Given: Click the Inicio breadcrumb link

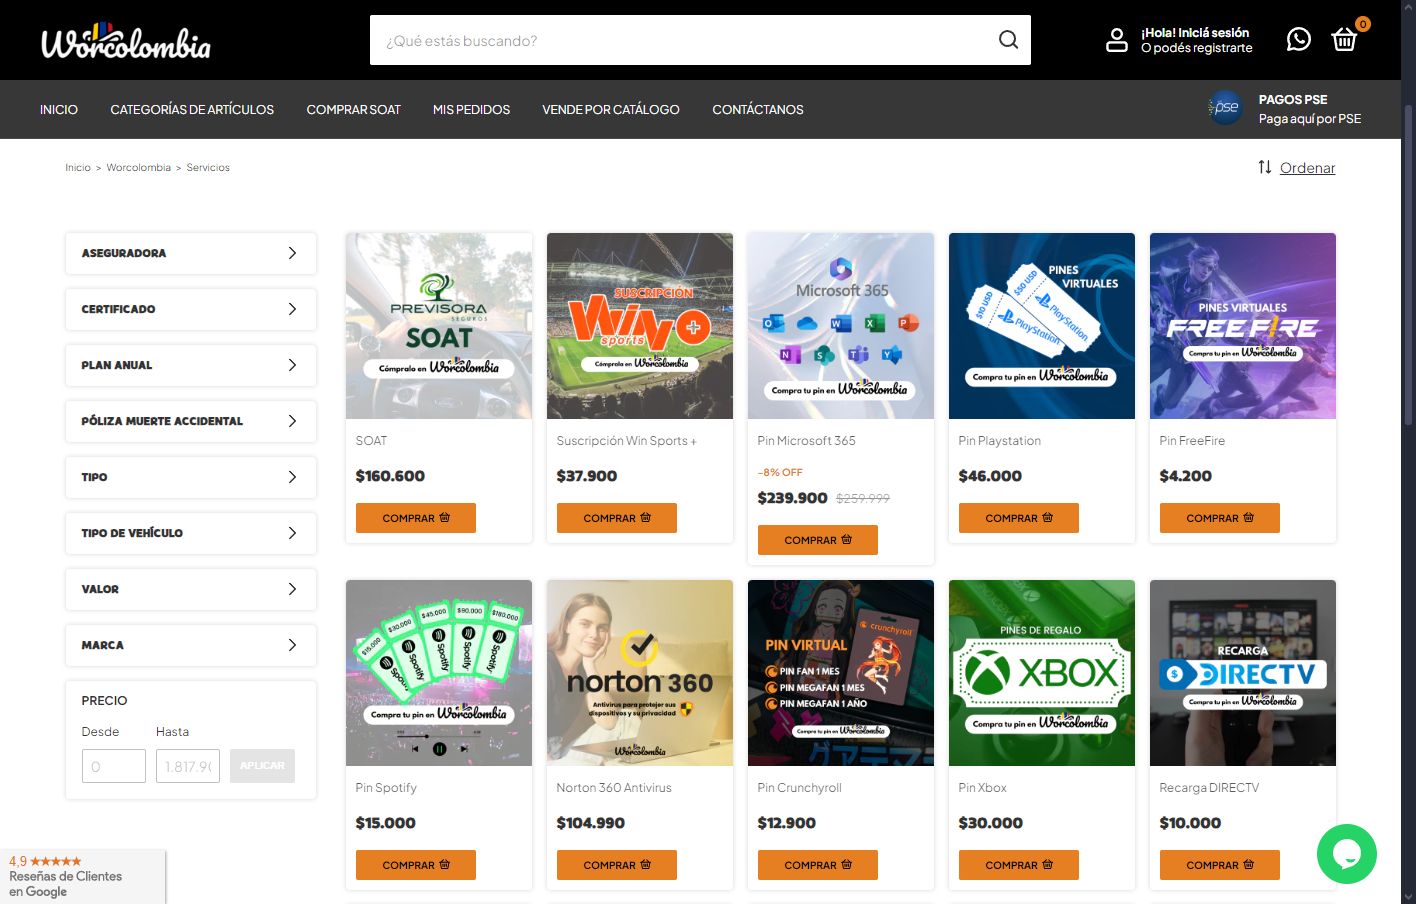Looking at the screenshot, I should coord(78,168).
